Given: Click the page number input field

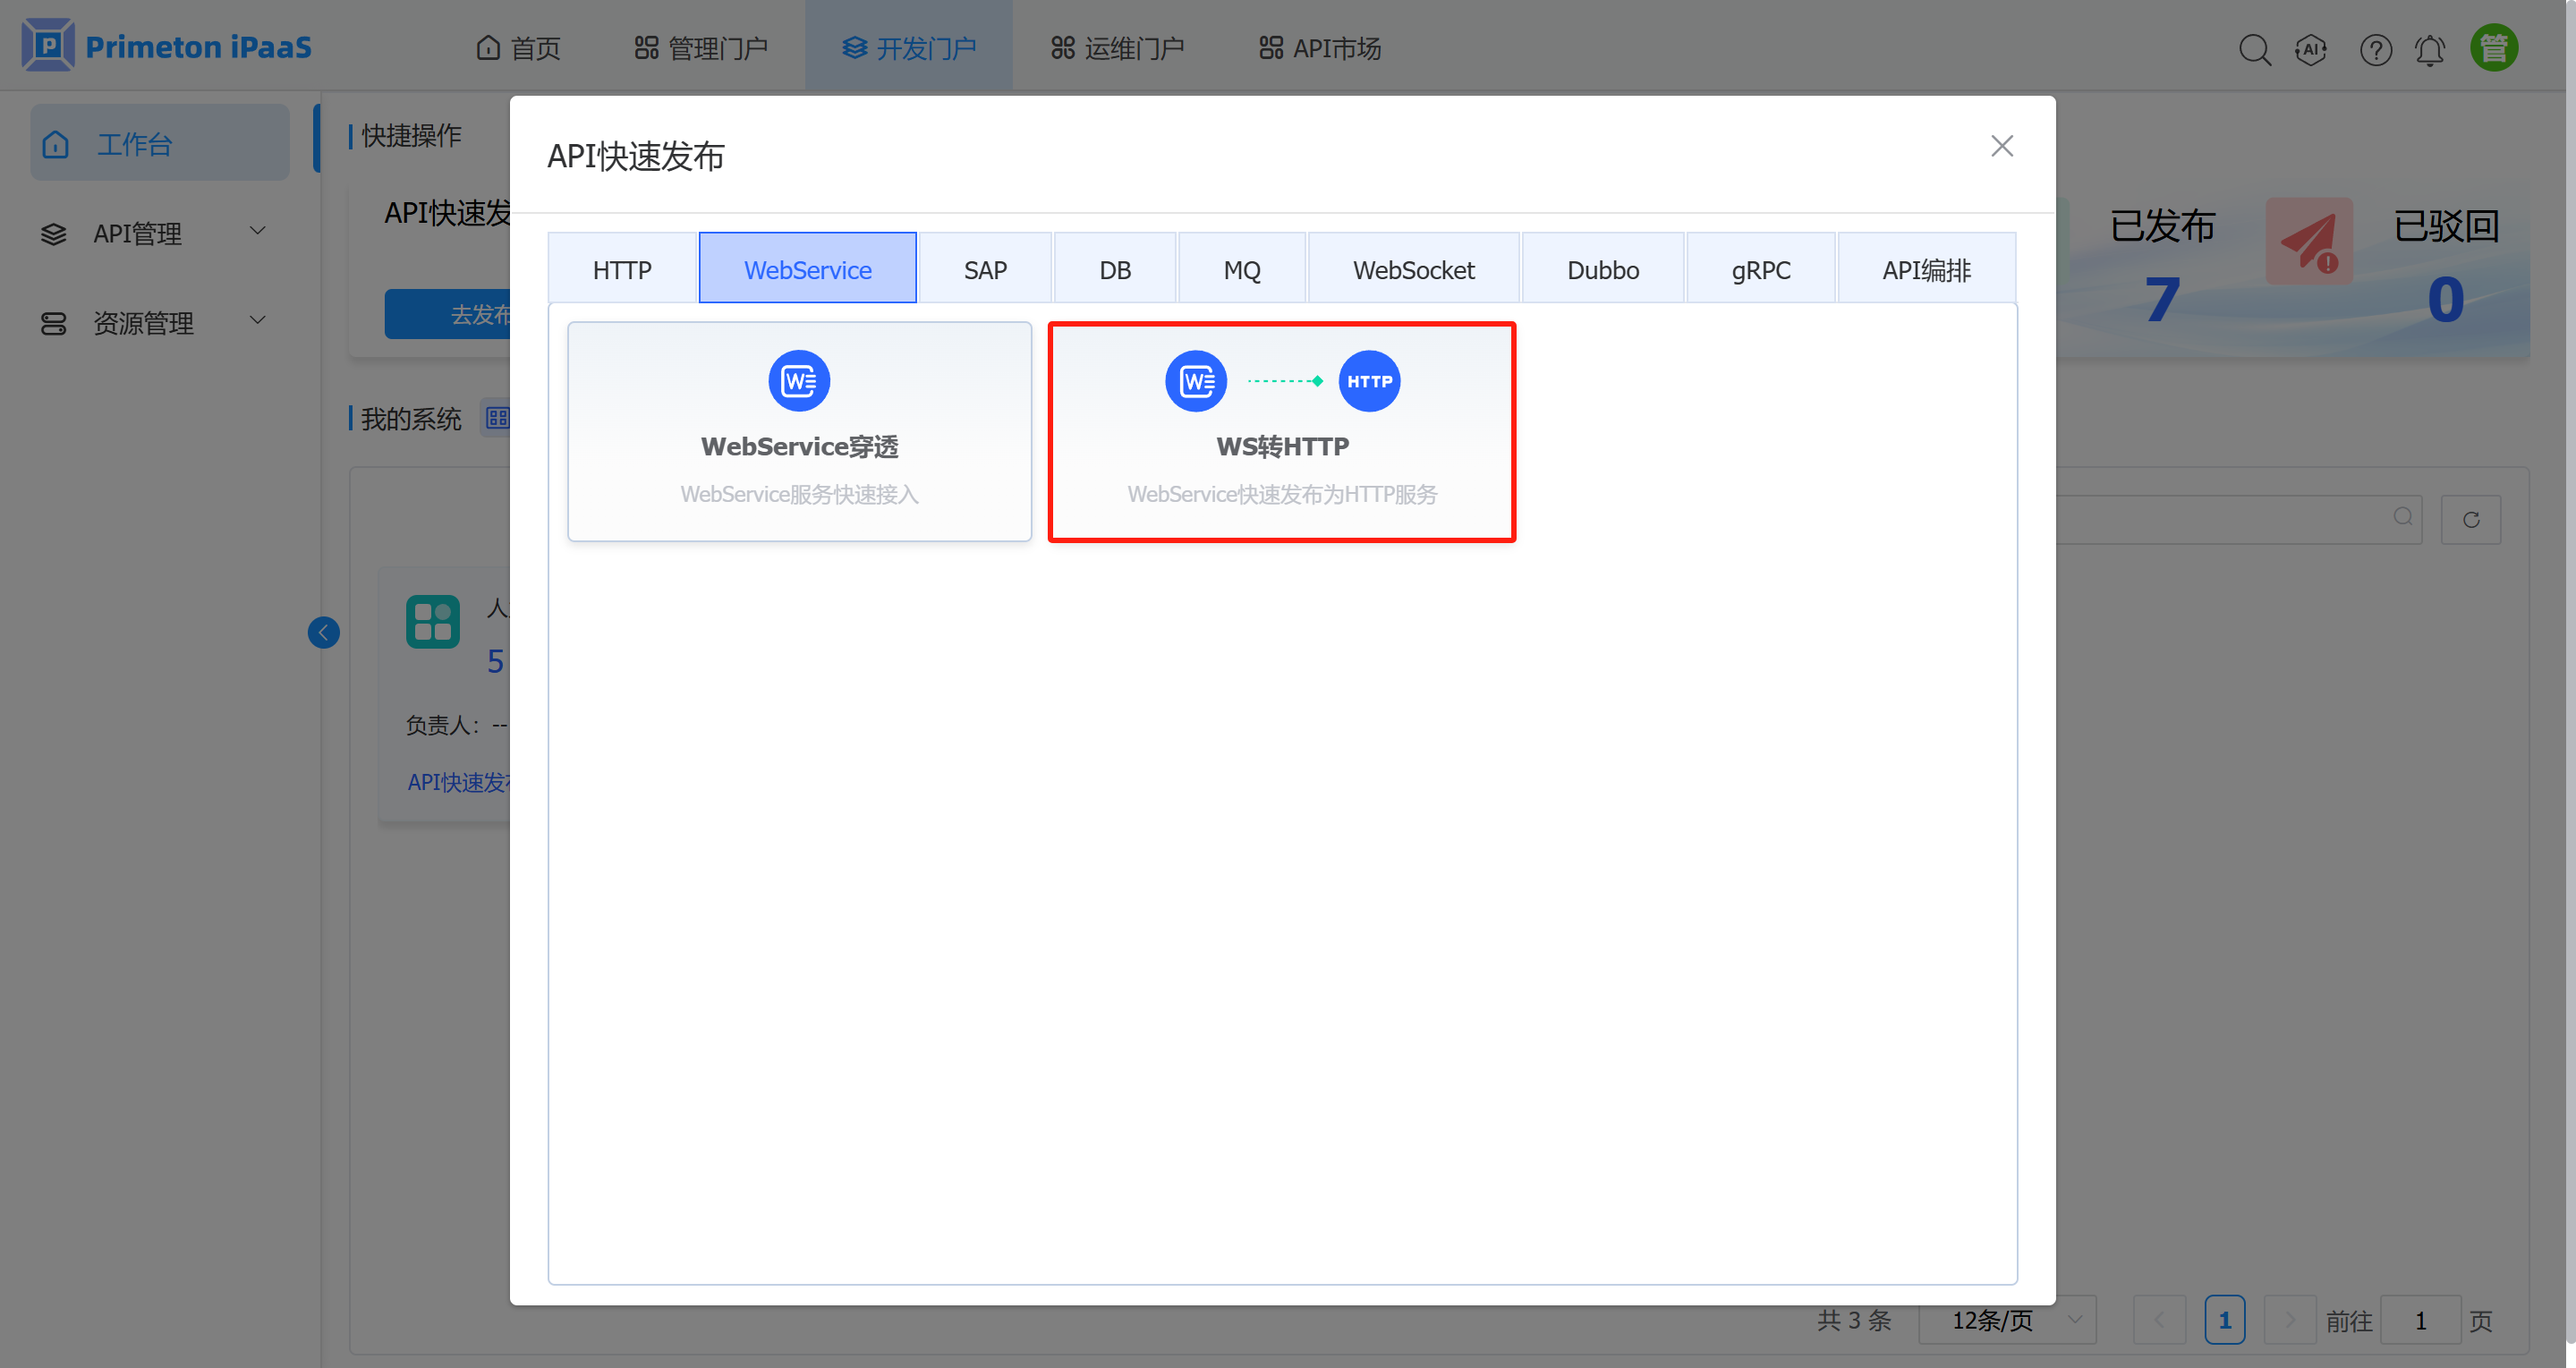Looking at the screenshot, I should click(x=2419, y=1320).
